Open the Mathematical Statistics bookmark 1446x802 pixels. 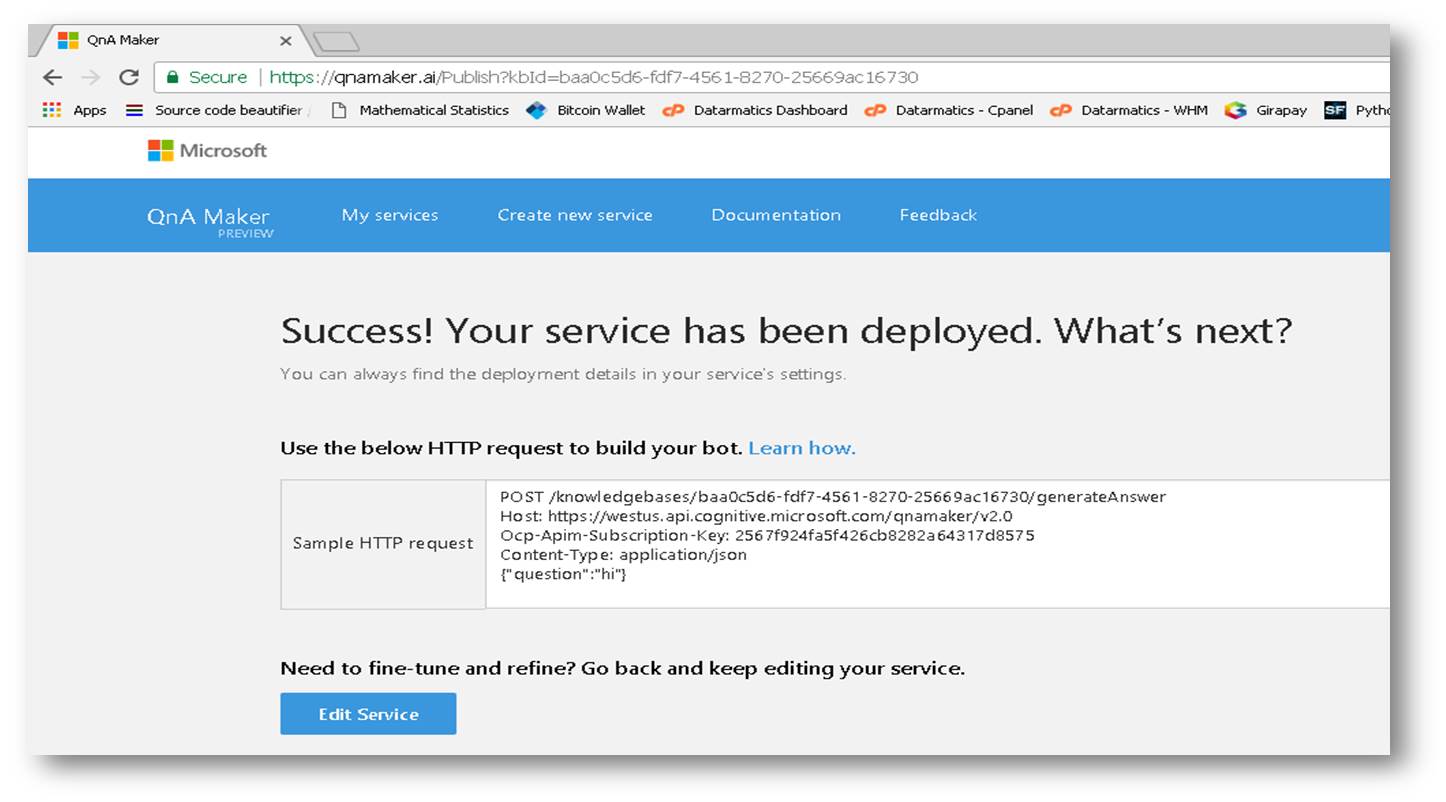click(x=420, y=110)
